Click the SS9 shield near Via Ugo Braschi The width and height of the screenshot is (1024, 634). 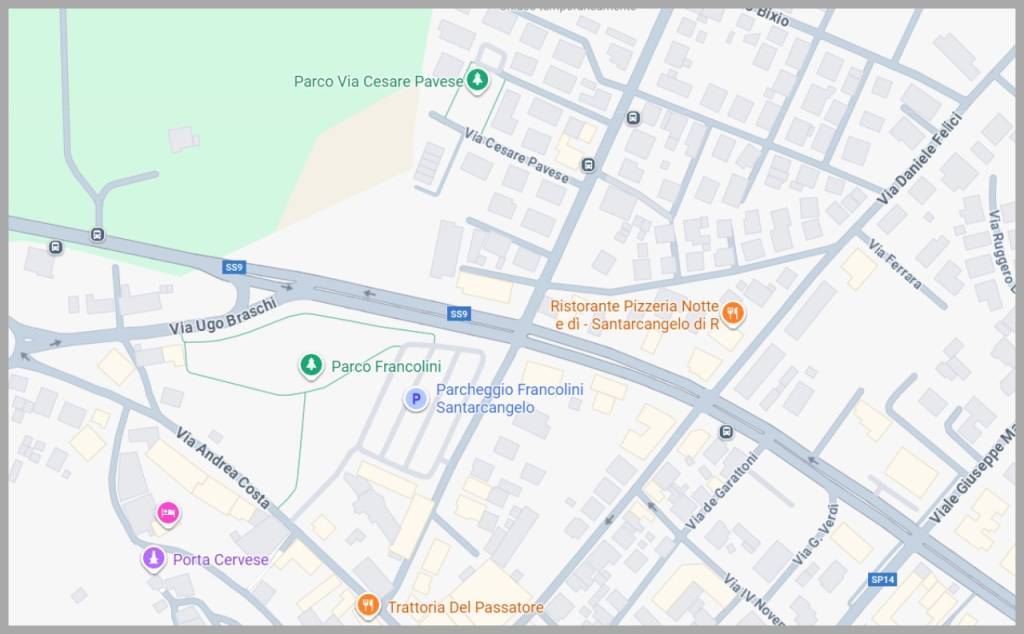(234, 267)
